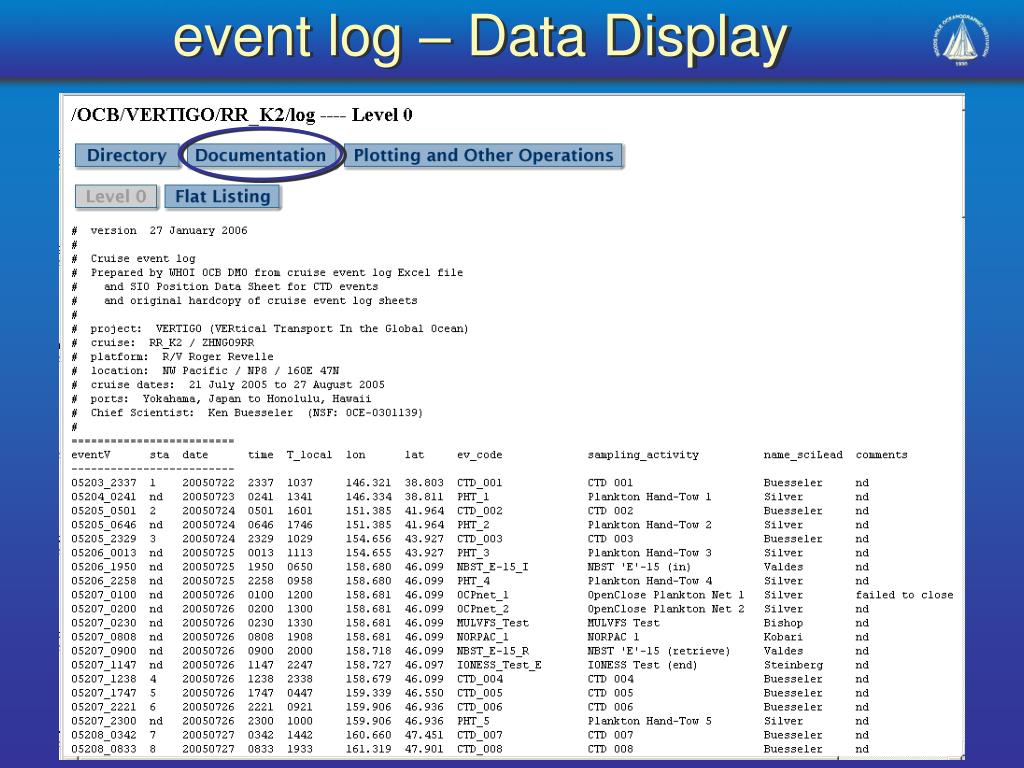Screen dimensions: 1024x768
Task: Click event ID 05207_1238
Action: pyautogui.click(x=104, y=679)
